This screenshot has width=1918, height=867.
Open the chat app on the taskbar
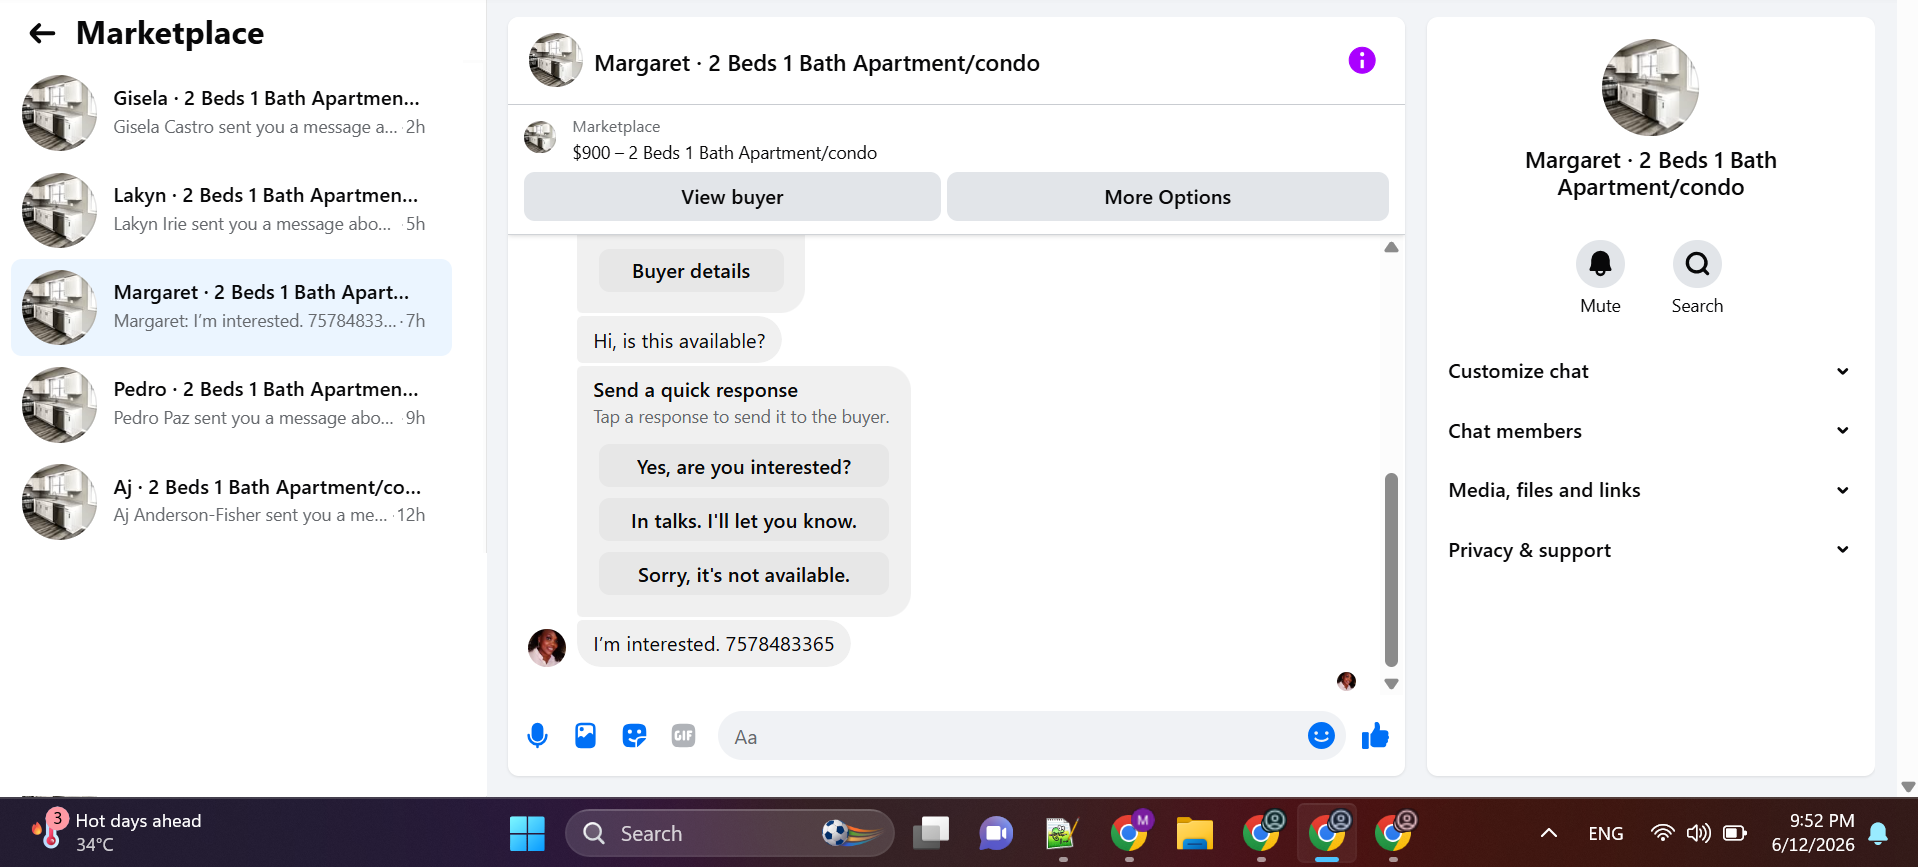(x=996, y=833)
